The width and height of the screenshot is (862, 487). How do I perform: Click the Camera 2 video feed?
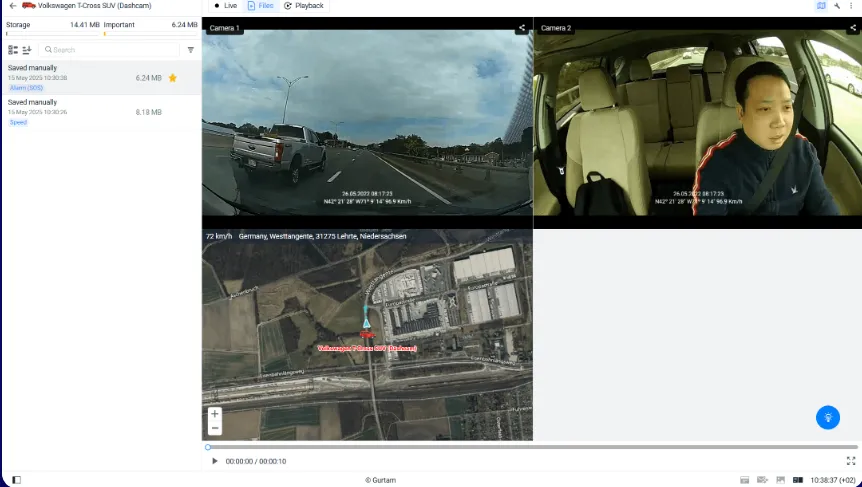coord(698,123)
